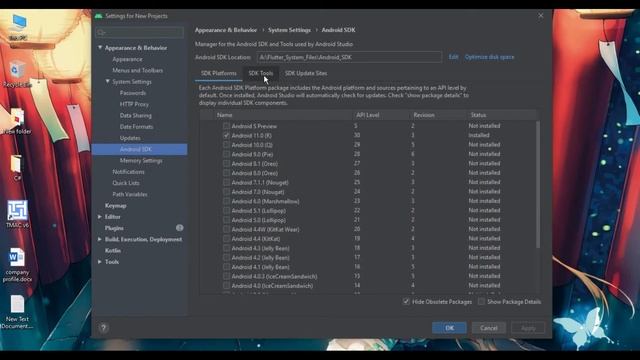
Task: Click the Cancel button
Action: click(489, 328)
